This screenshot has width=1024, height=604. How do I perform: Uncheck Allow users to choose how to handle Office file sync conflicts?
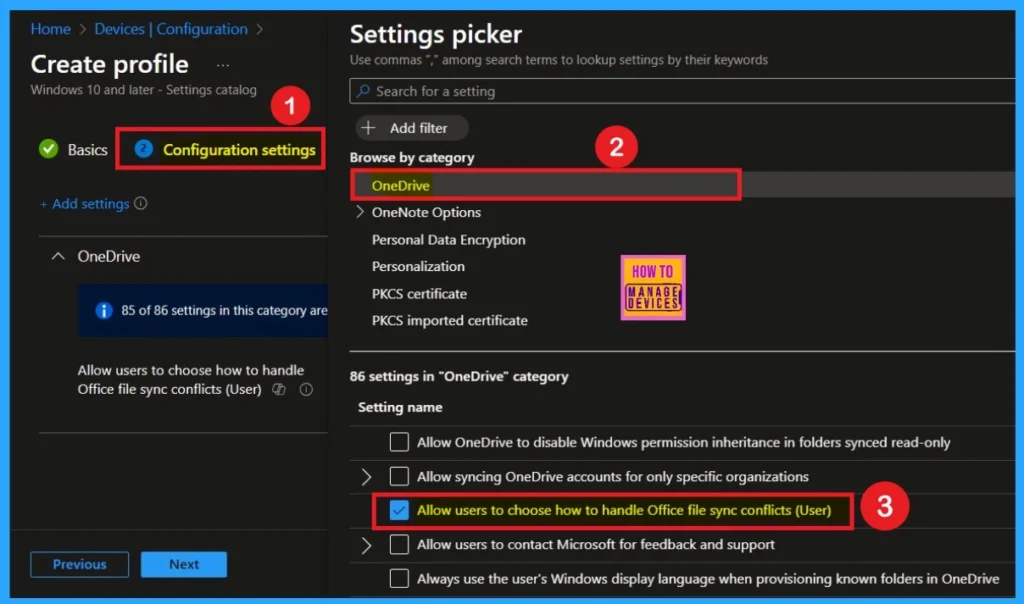pyautogui.click(x=399, y=510)
